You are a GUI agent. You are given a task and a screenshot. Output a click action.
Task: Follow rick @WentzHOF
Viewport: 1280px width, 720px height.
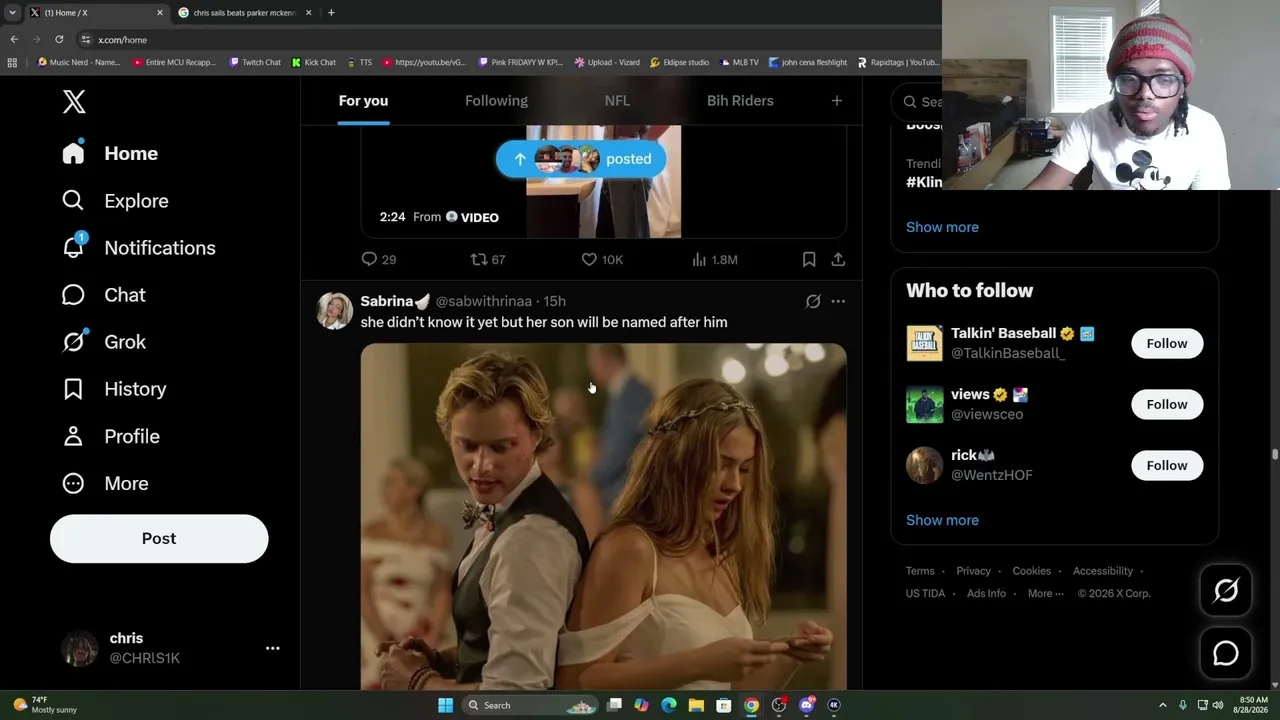[1167, 465]
